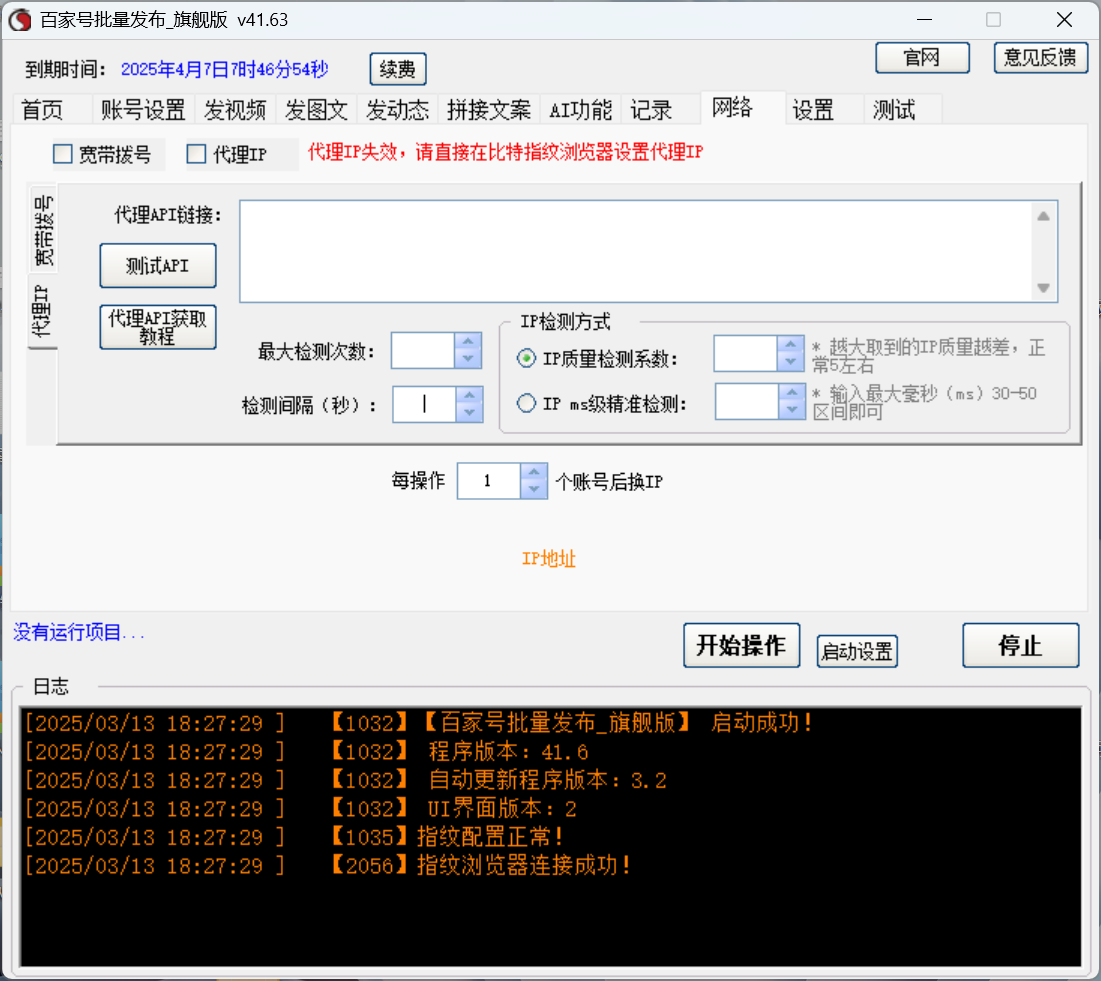Click the 每操作 account count field

489,481
